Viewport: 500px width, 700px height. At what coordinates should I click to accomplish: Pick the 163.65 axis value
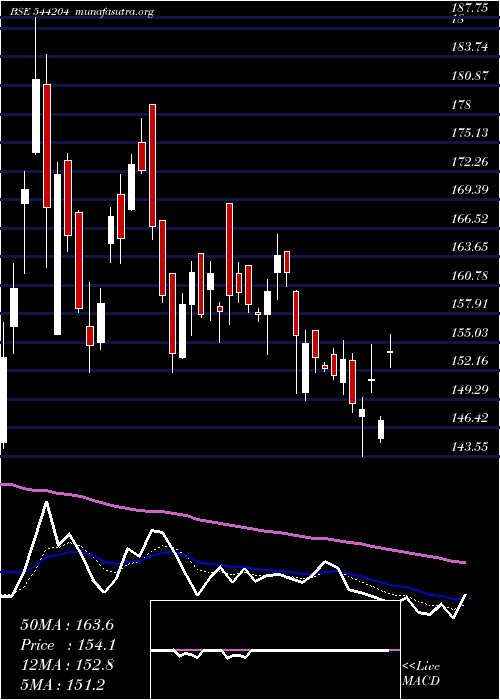point(469,247)
